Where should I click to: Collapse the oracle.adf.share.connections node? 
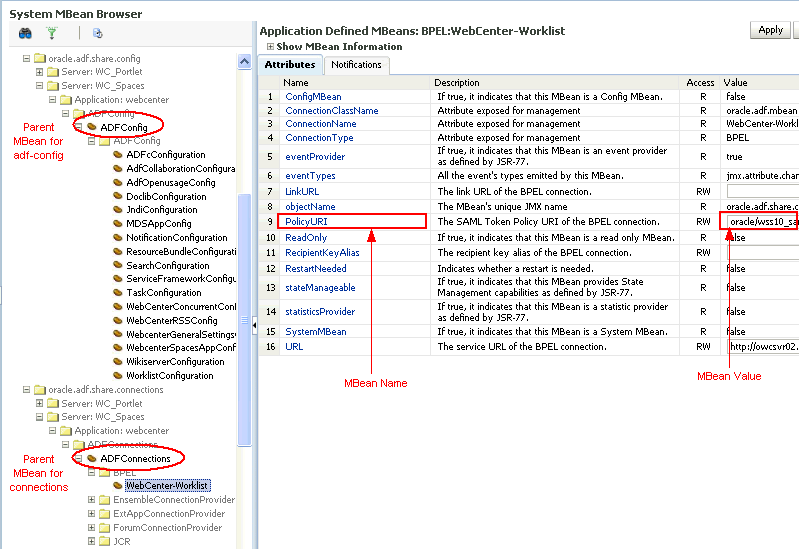pyautogui.click(x=26, y=389)
